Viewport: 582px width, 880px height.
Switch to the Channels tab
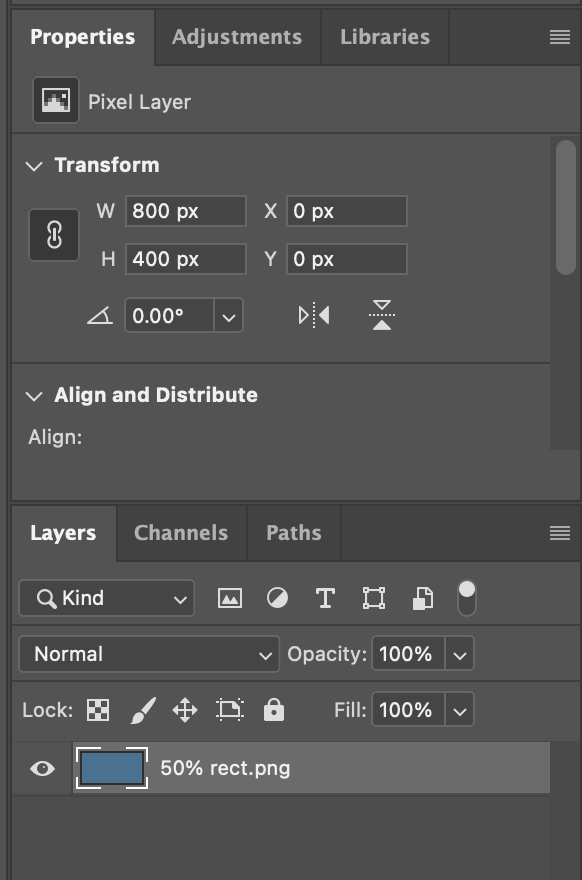click(x=180, y=533)
